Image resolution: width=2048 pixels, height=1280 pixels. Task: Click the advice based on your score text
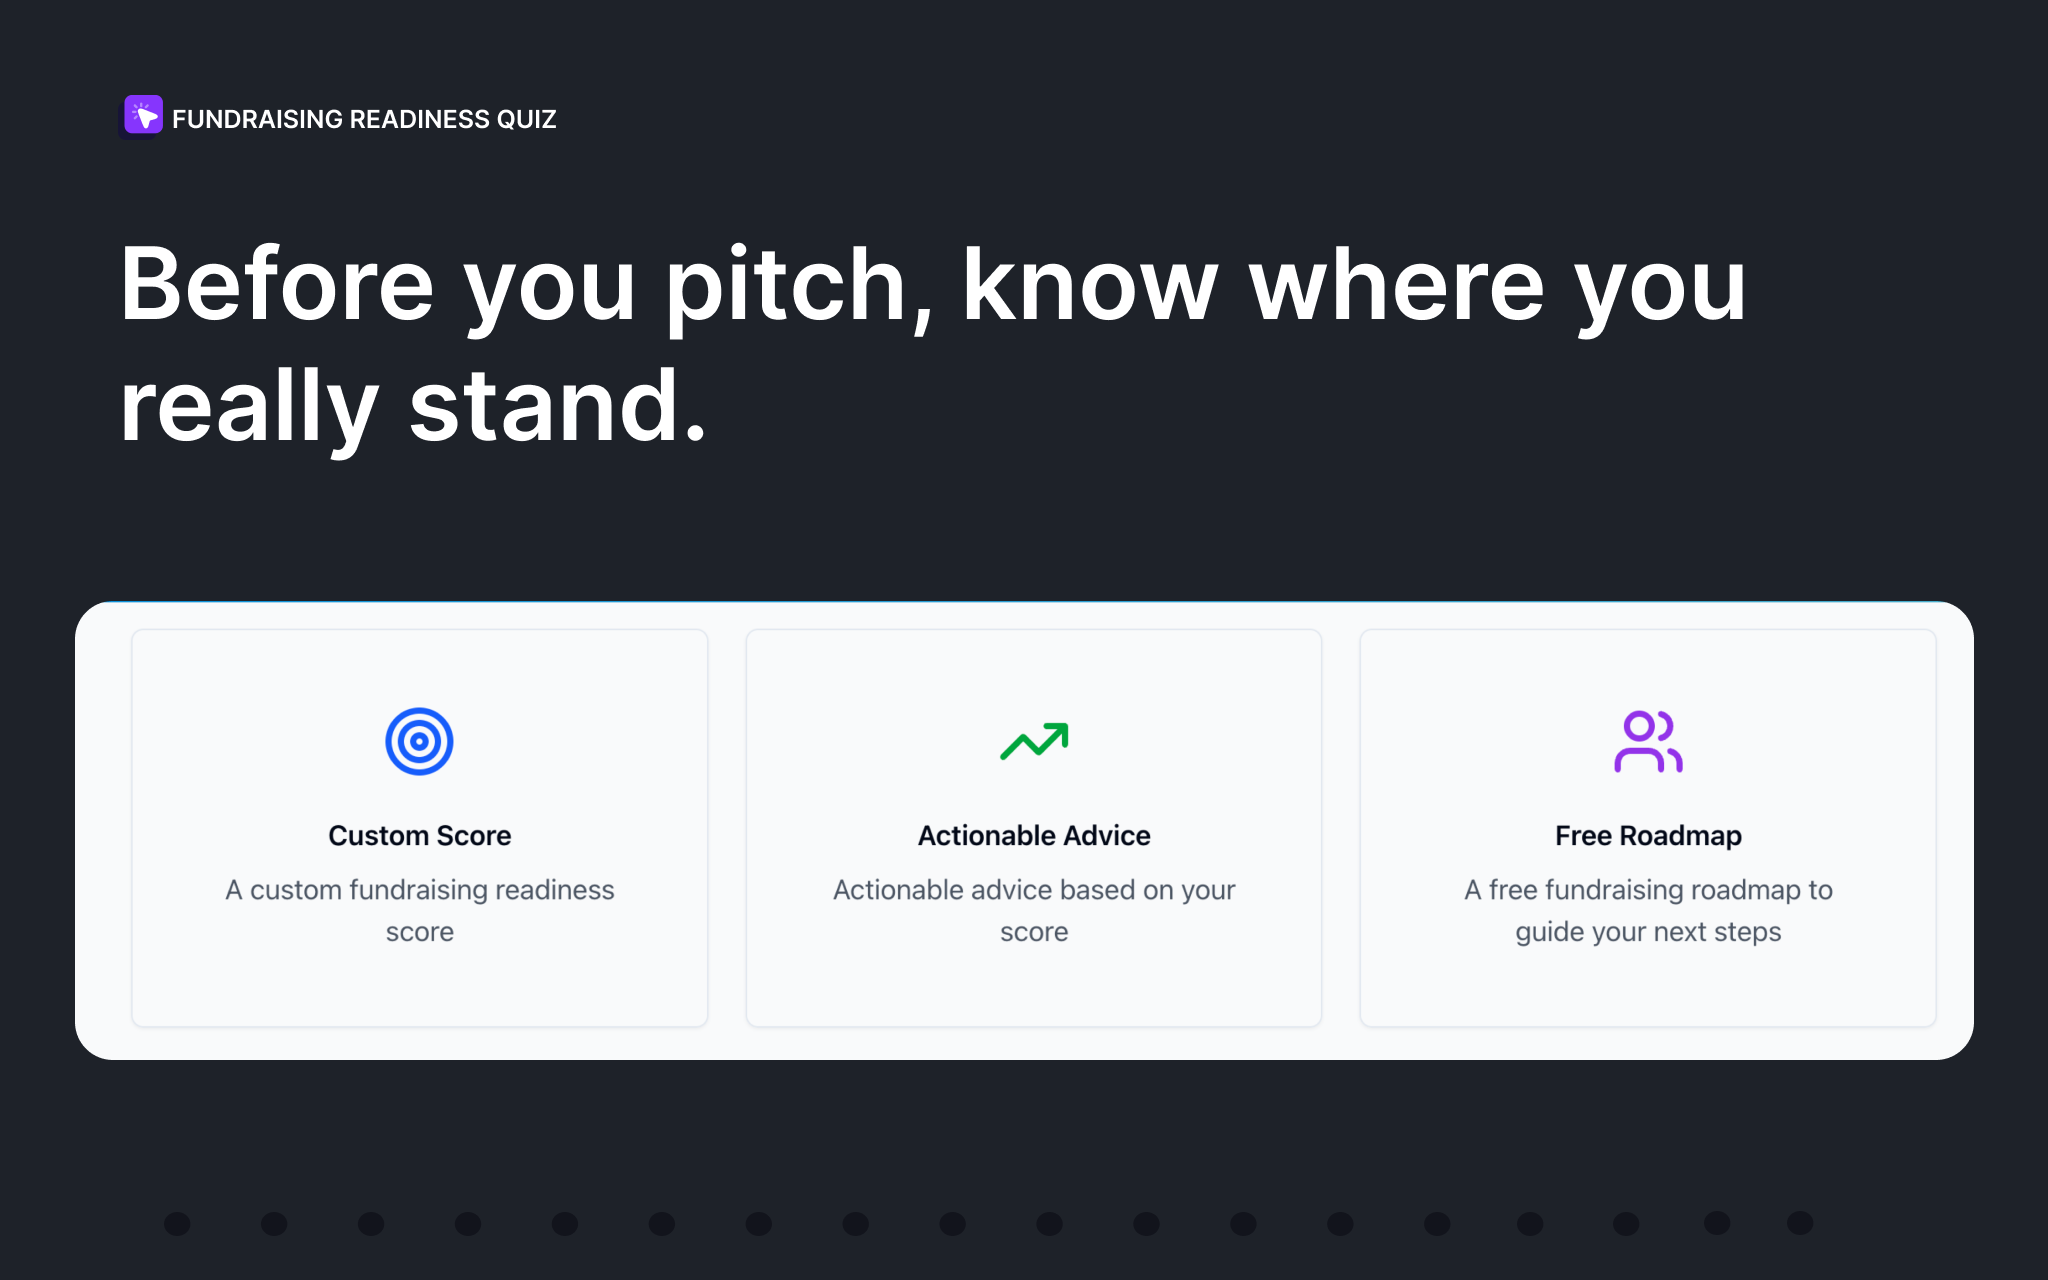pos(1034,910)
